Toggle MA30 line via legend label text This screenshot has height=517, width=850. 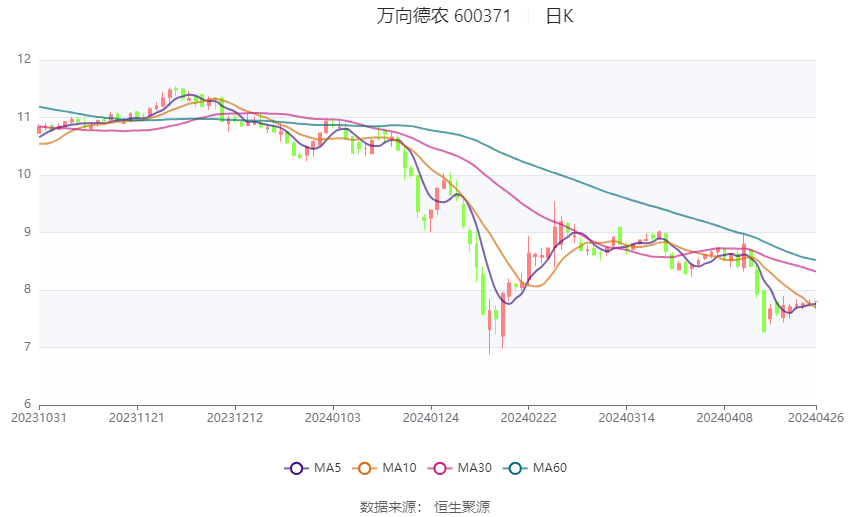point(473,467)
